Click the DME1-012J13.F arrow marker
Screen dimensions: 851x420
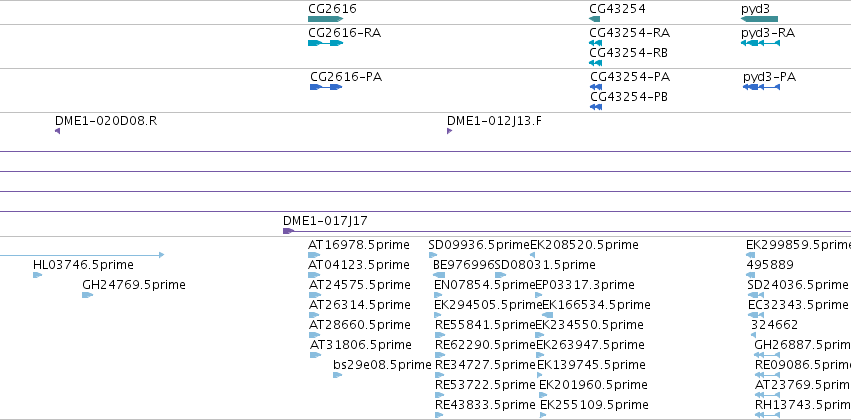tap(449, 131)
